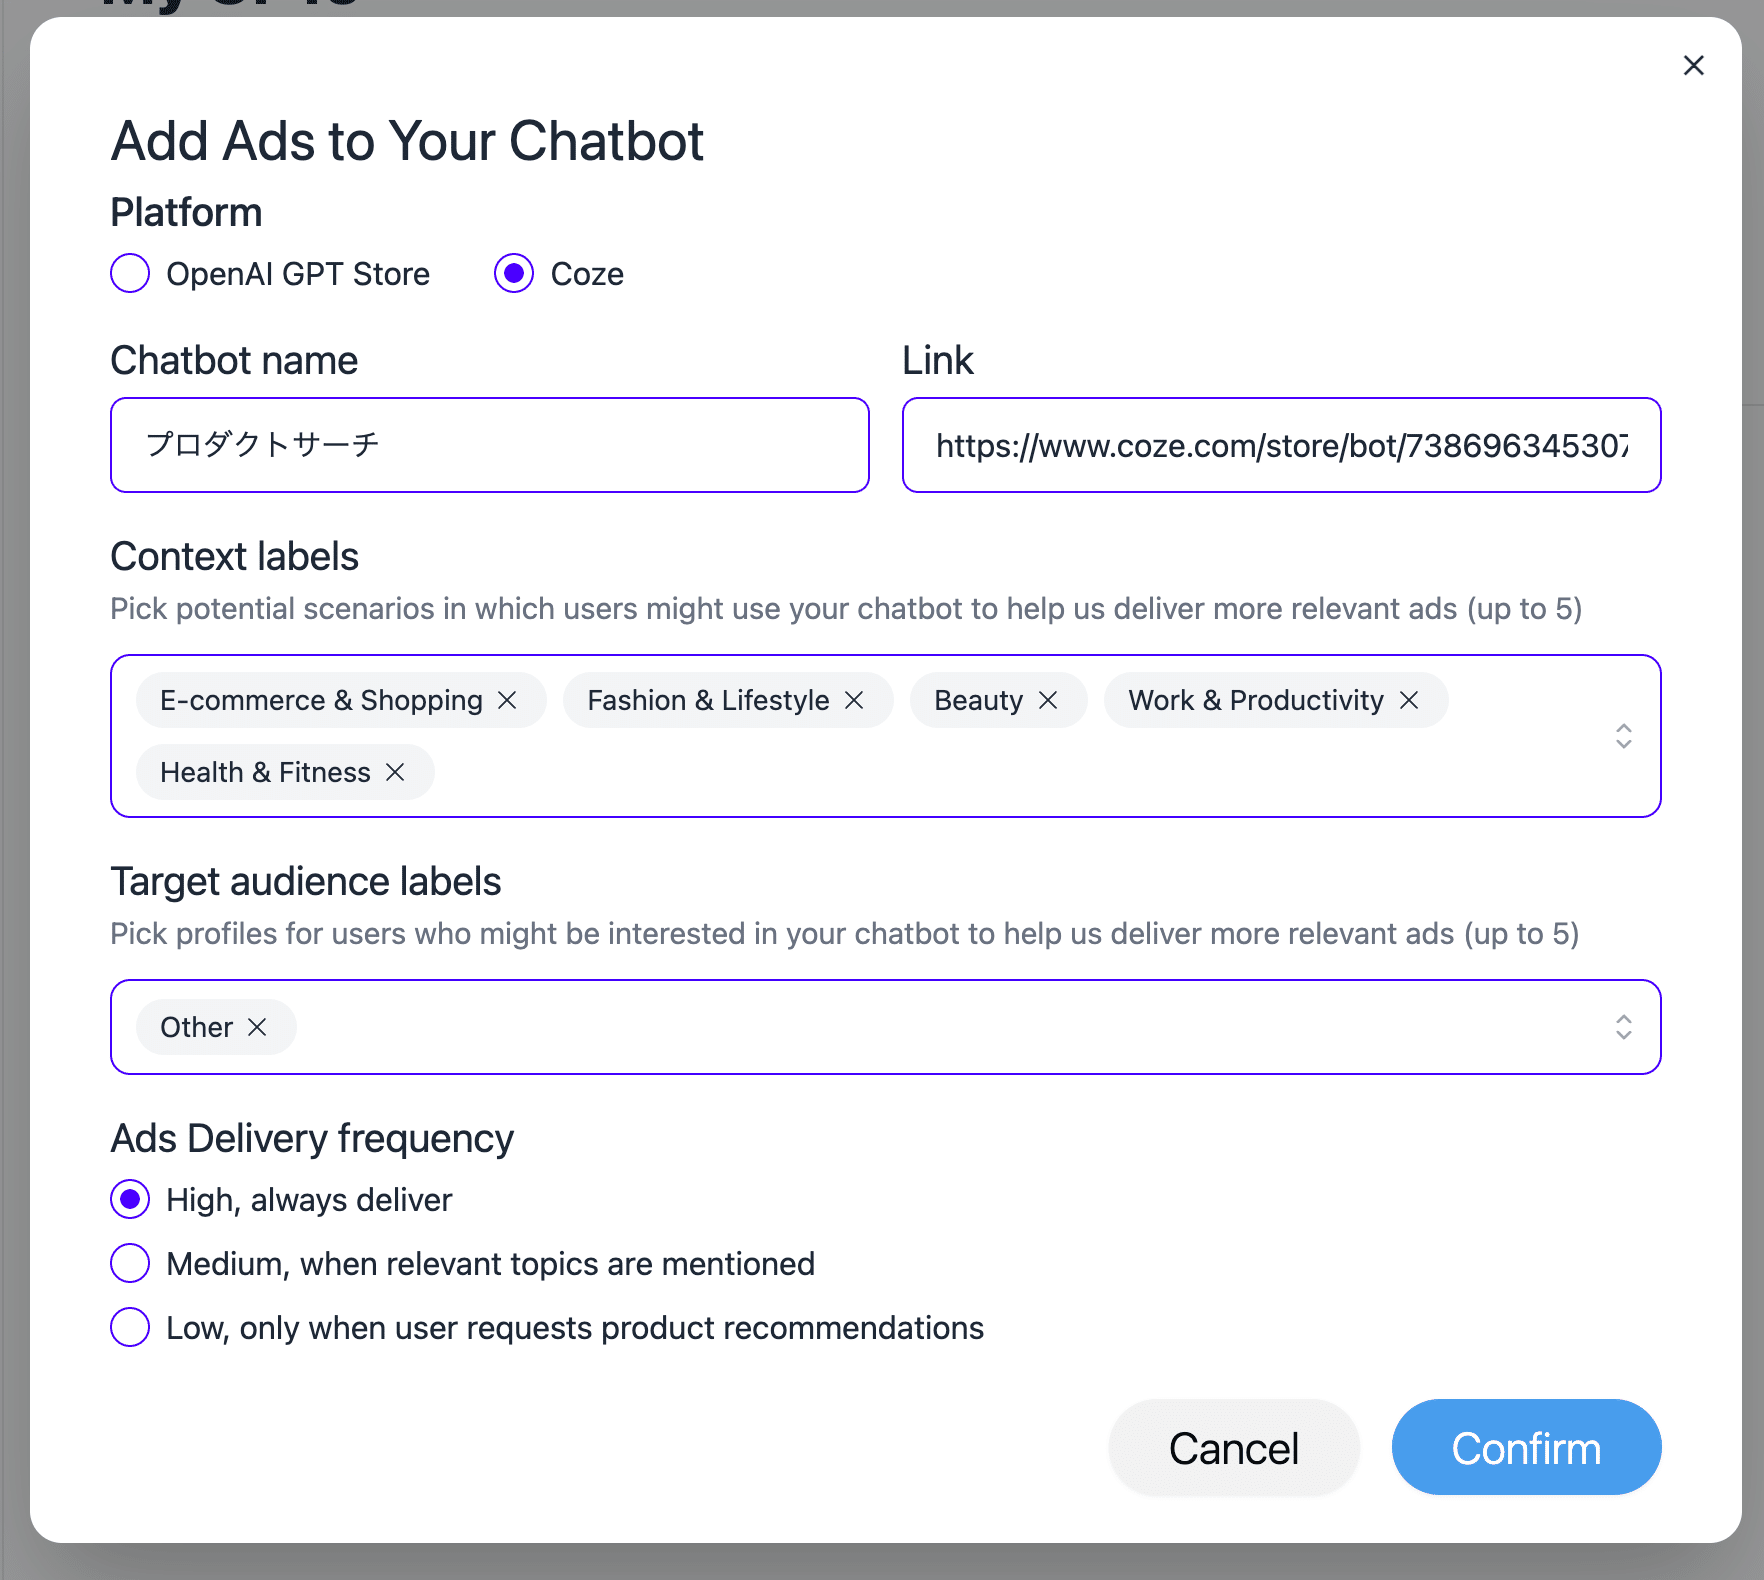This screenshot has height=1580, width=1764.
Task: Remove the Health & Fitness label
Action: tap(395, 772)
